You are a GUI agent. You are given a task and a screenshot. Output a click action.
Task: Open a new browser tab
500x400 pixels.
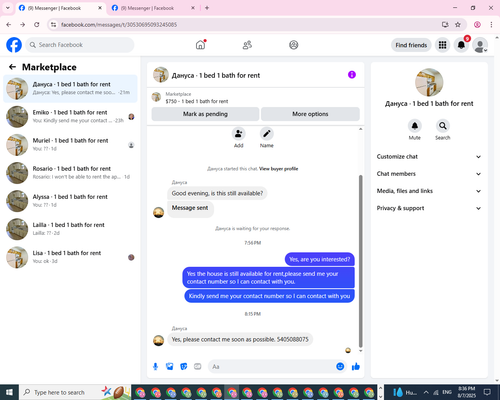(x=207, y=8)
